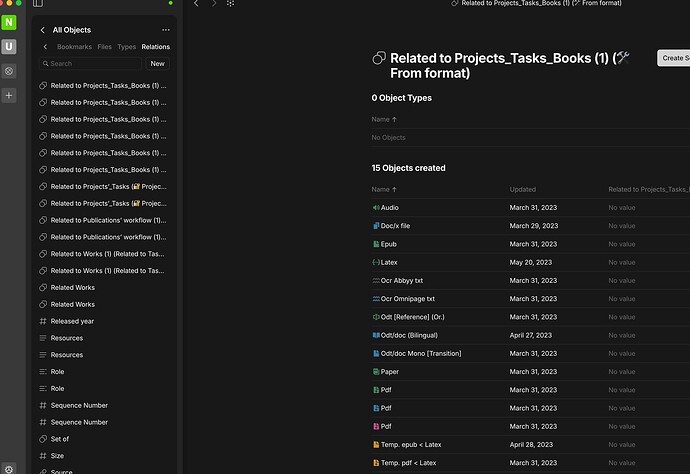Click left chevron before Bookmarks tab
Image resolution: width=690 pixels, height=474 pixels.
click(x=45, y=47)
